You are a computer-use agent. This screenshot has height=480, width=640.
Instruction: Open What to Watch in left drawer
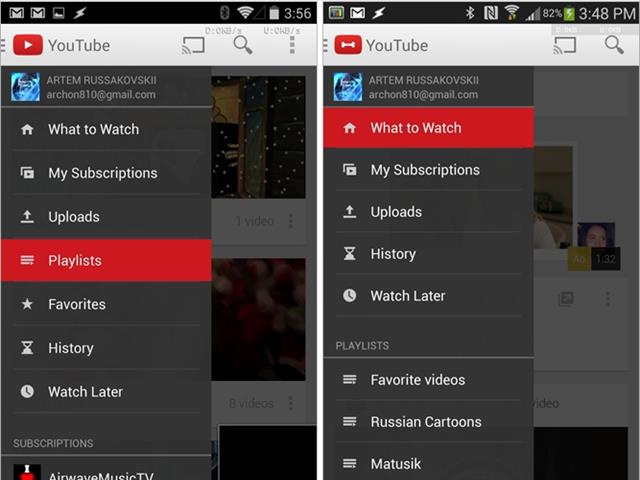point(106,129)
